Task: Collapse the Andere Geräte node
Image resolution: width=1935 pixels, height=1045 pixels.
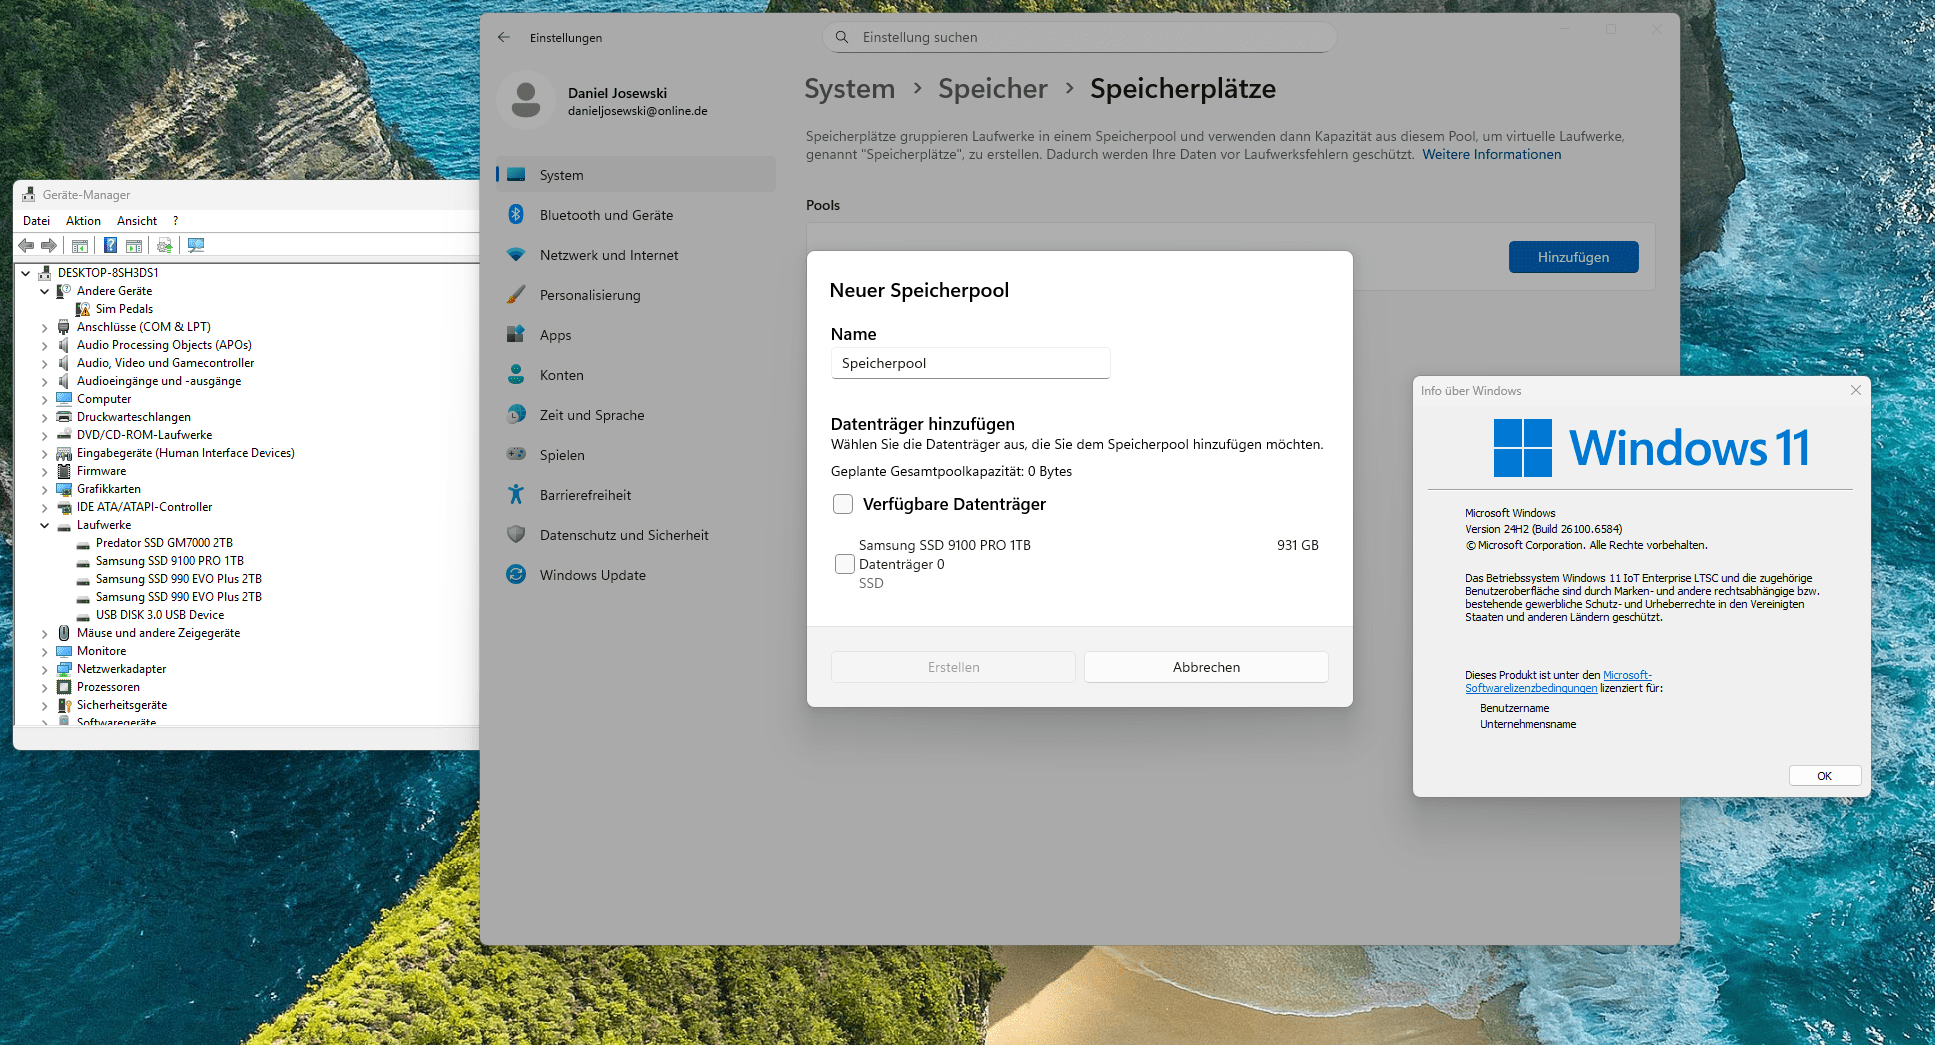Action: click(x=45, y=291)
